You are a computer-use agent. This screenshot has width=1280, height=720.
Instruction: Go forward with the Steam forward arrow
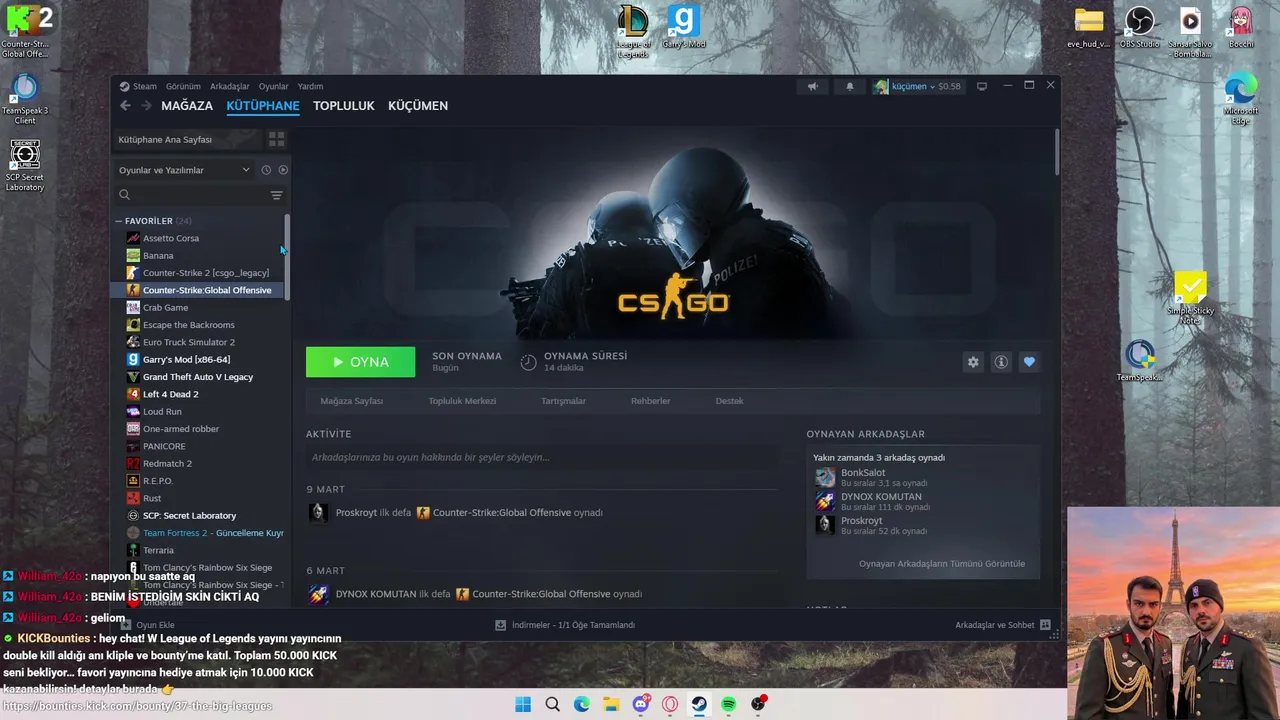point(146,106)
